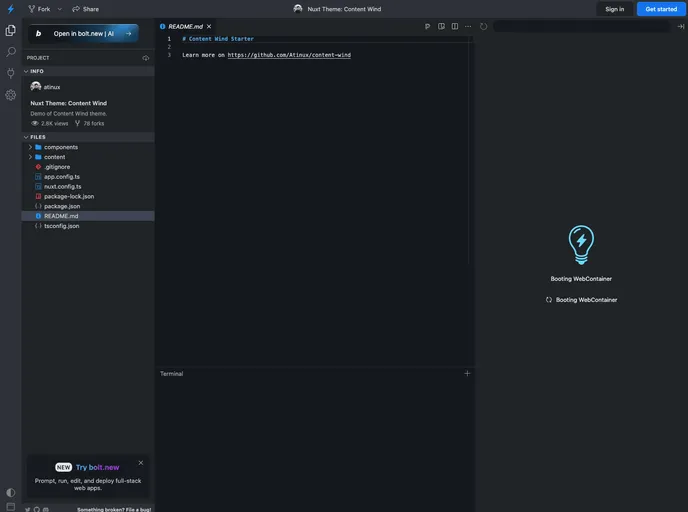Add a new terminal with plus icon
This screenshot has height=512, width=688.
click(x=467, y=373)
